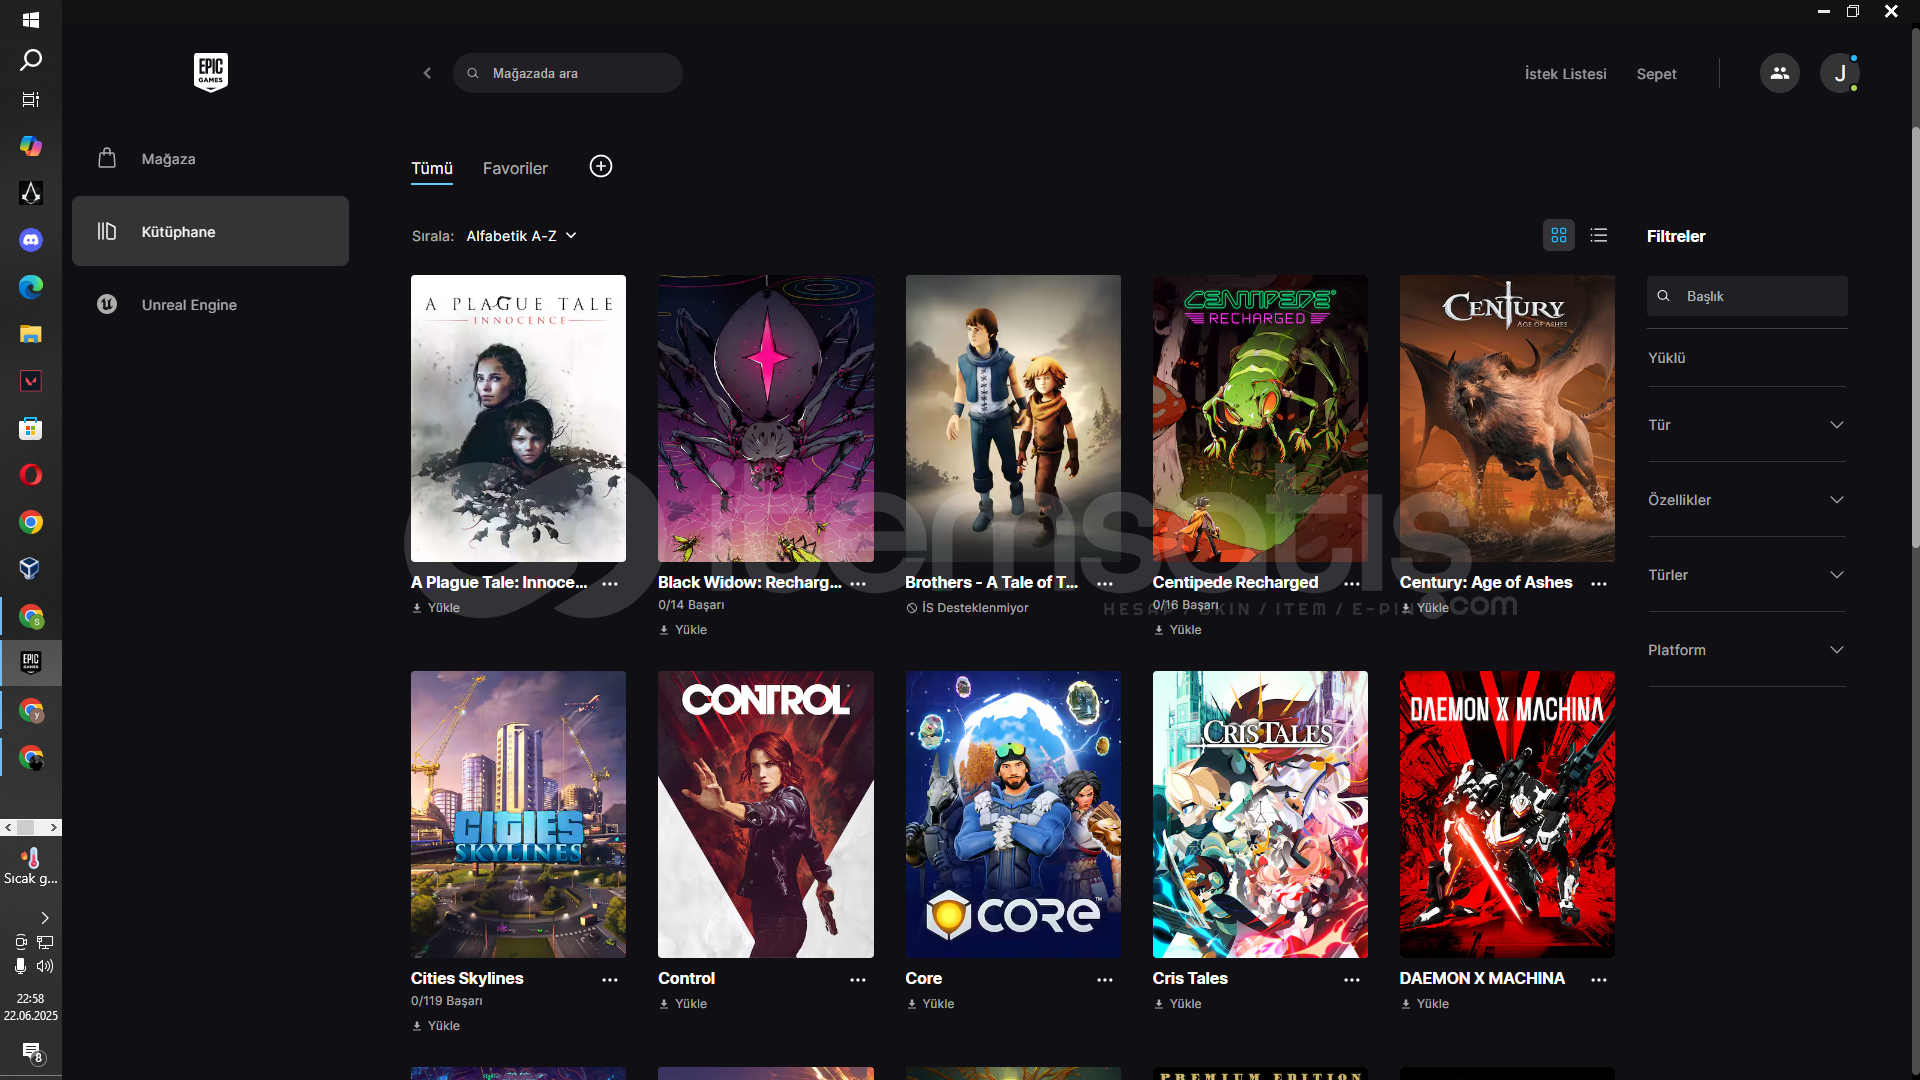Launch Microsoft Edge from the taskbar
Image resolution: width=1920 pixels, height=1080 pixels.
click(x=31, y=288)
